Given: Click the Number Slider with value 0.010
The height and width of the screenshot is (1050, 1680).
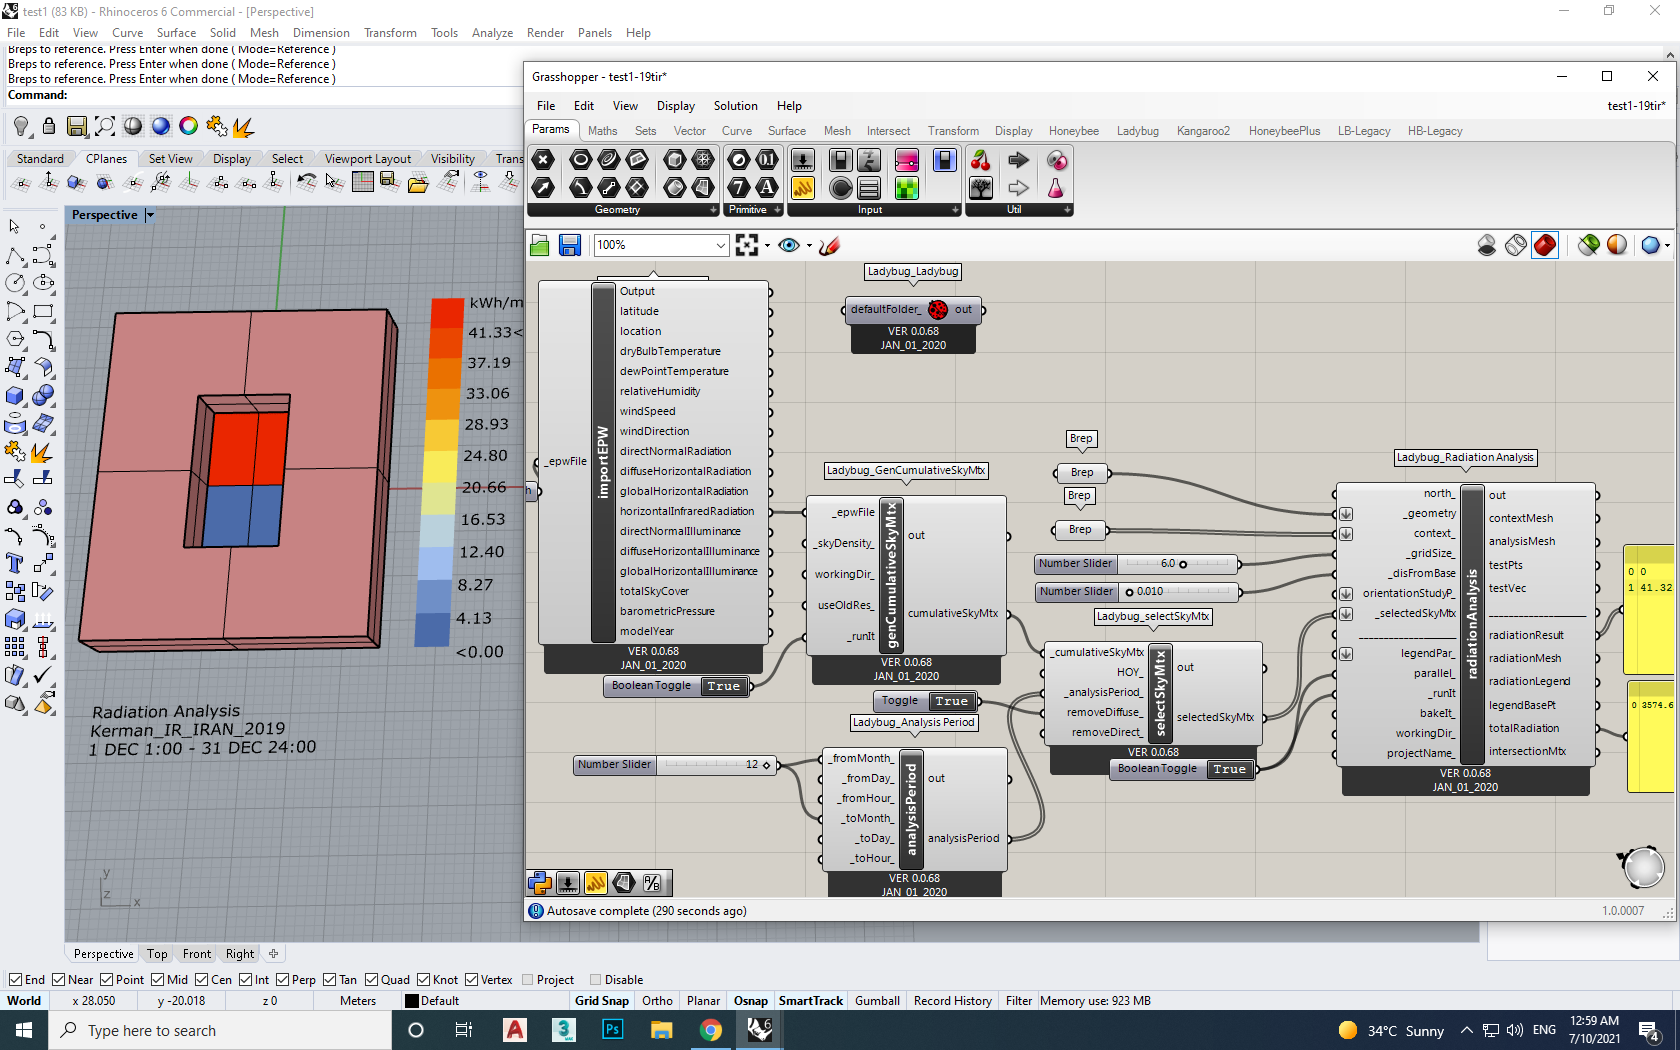Looking at the screenshot, I should click(x=1137, y=592).
